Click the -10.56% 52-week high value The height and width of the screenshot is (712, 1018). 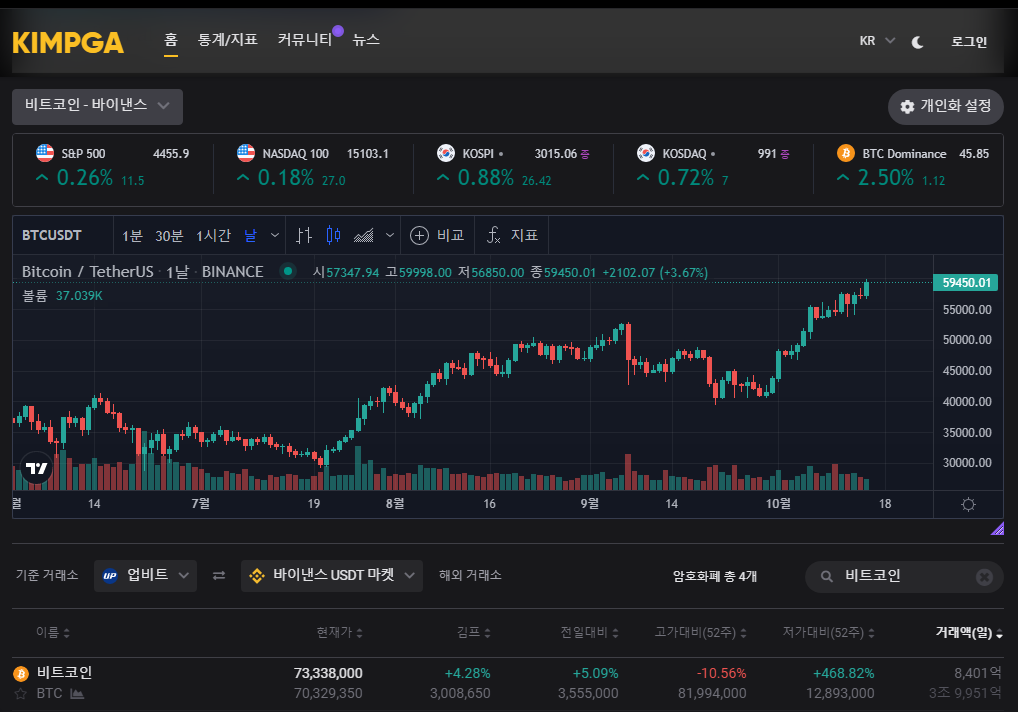721,673
